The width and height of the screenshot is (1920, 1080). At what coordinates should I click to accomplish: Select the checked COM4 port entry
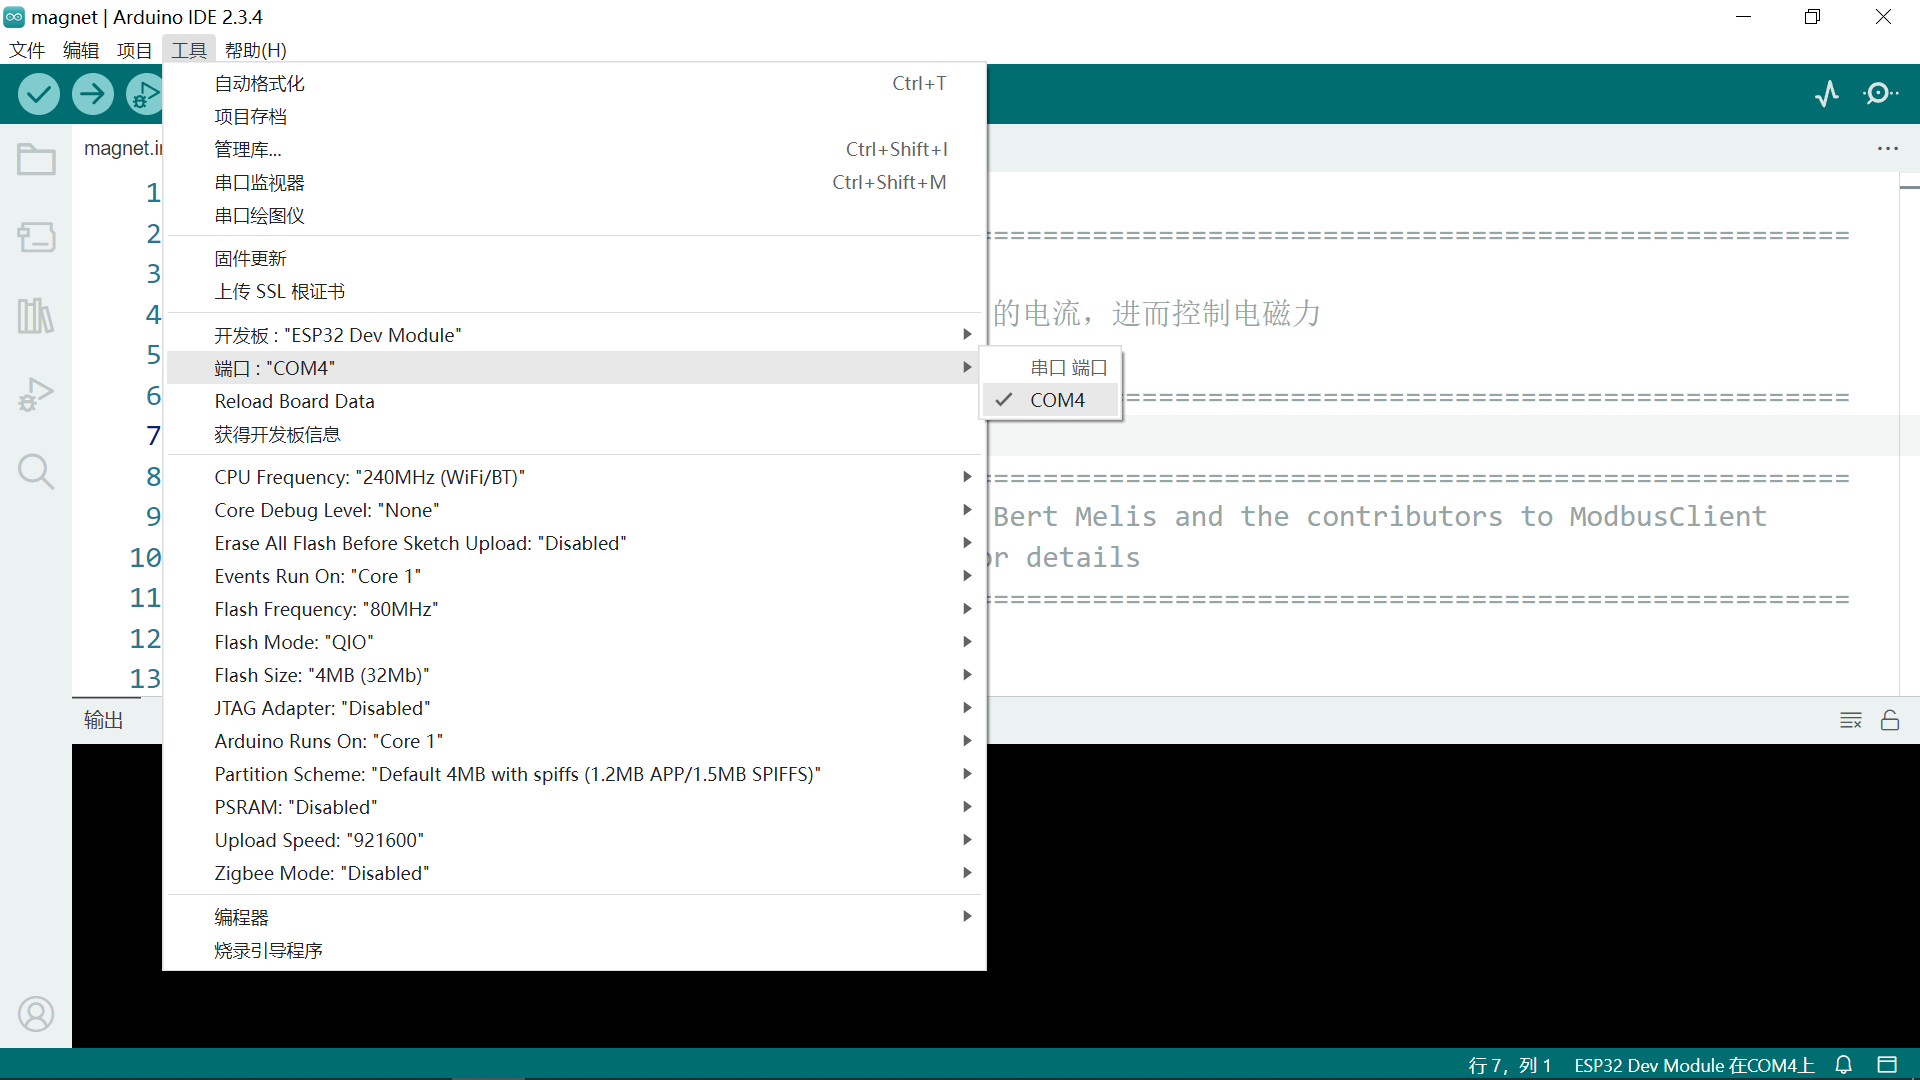click(1057, 400)
